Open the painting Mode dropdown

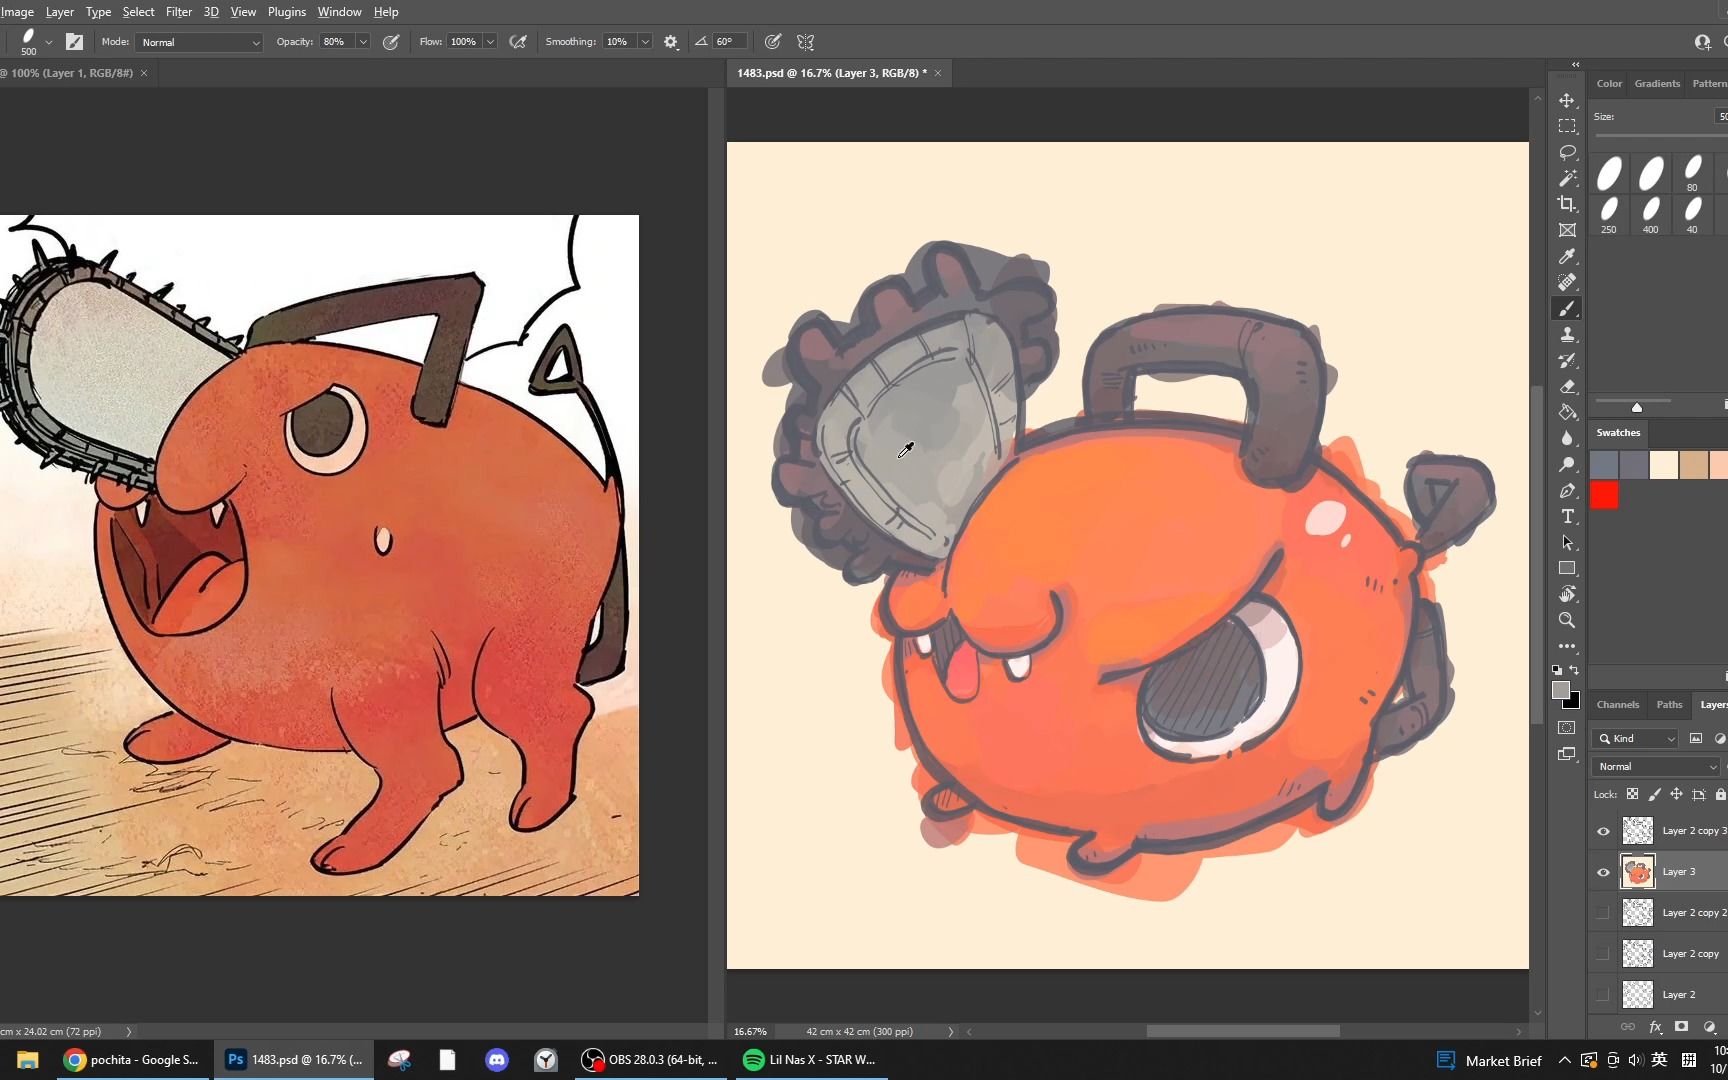coord(200,42)
